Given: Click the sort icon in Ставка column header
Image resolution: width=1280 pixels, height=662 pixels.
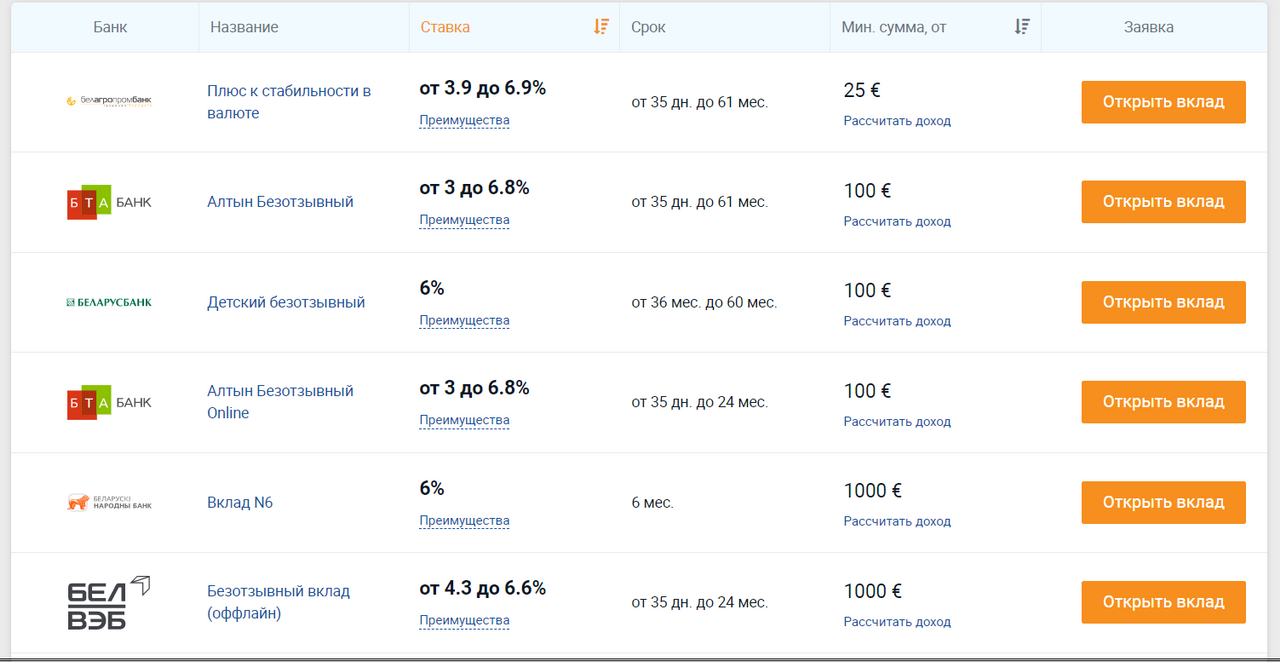Looking at the screenshot, I should pos(601,27).
